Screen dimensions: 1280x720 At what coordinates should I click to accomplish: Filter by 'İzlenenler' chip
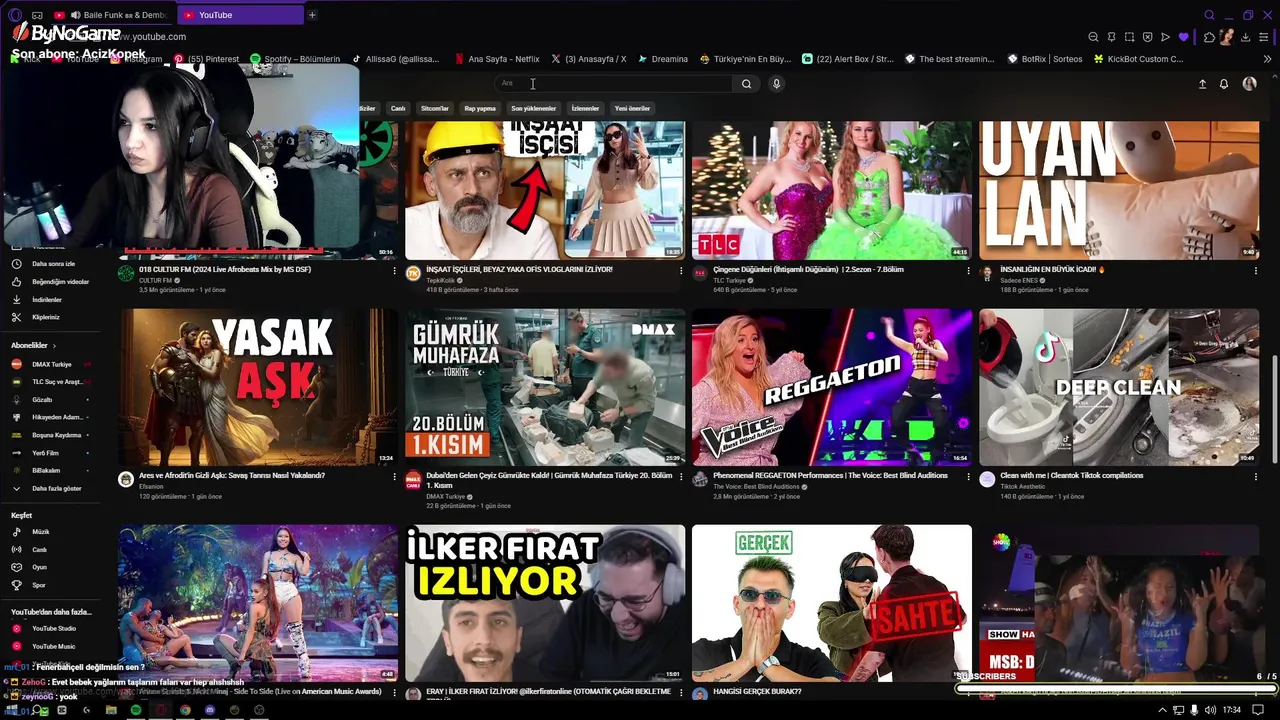point(585,108)
